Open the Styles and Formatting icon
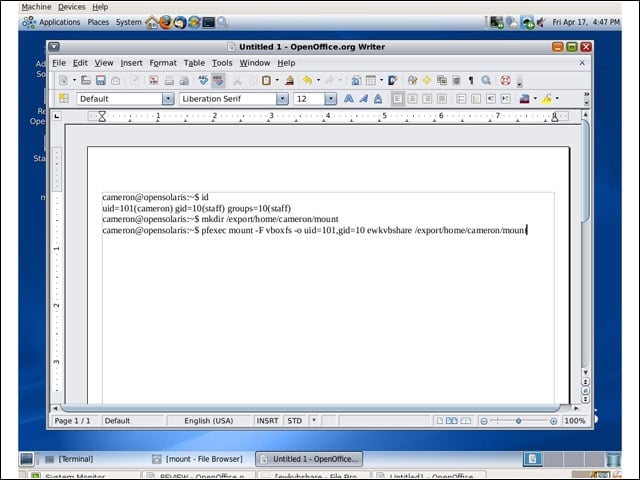 [64, 98]
